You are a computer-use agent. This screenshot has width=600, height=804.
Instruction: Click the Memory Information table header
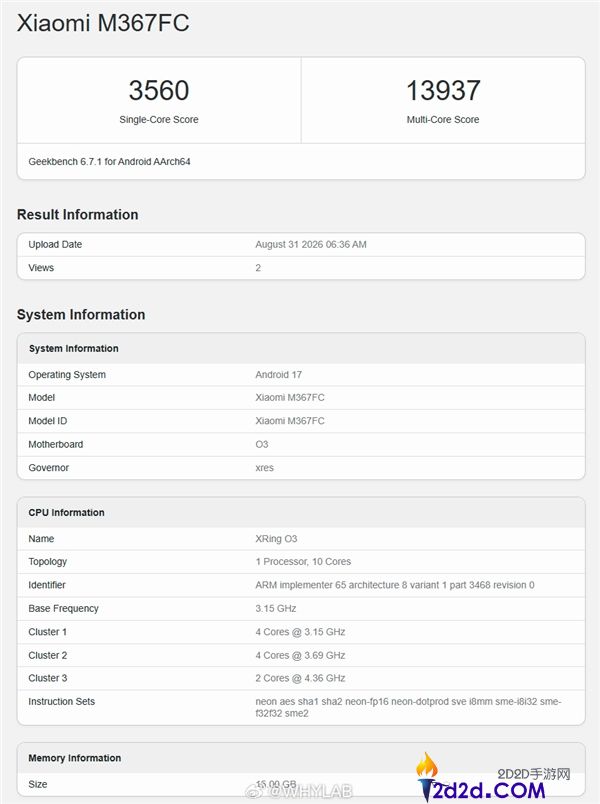75,758
